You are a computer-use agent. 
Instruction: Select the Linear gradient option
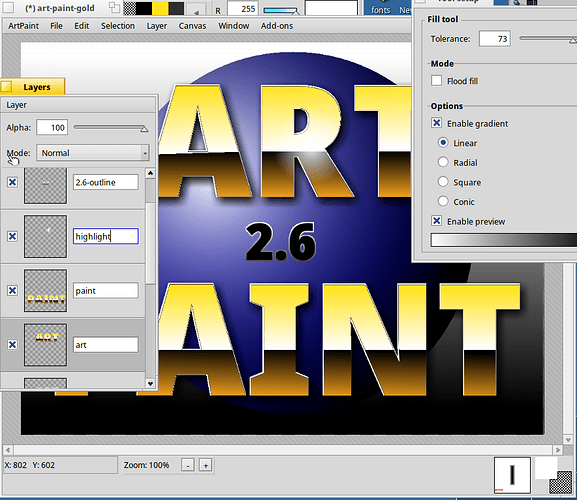coord(443,142)
